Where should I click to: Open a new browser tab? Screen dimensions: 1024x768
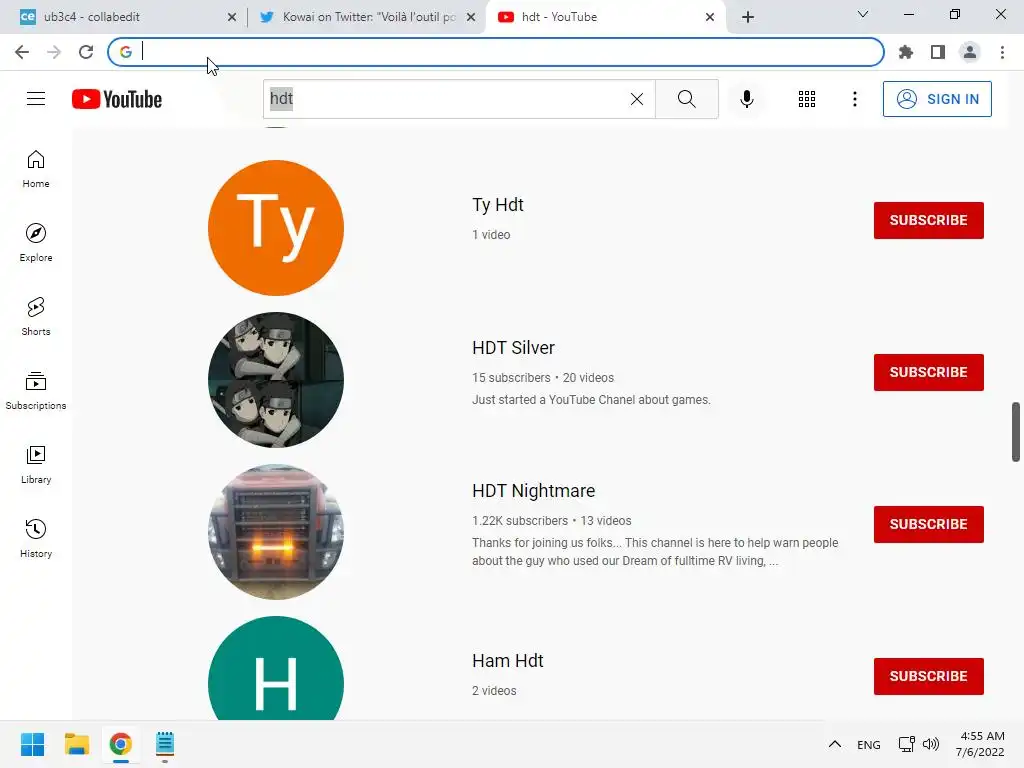tap(748, 17)
